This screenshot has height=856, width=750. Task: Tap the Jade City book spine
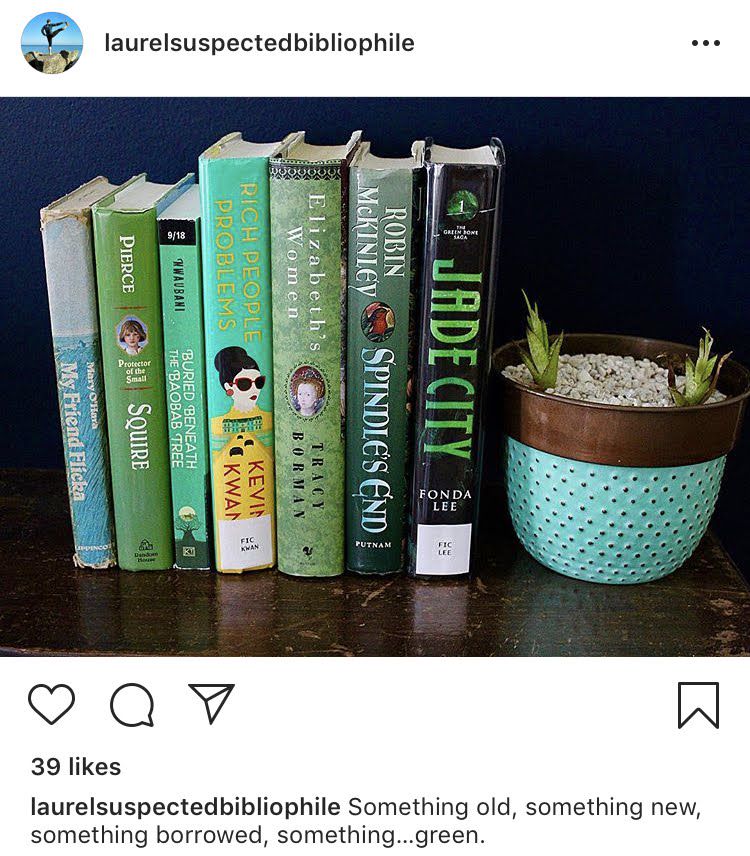pyautogui.click(x=454, y=360)
